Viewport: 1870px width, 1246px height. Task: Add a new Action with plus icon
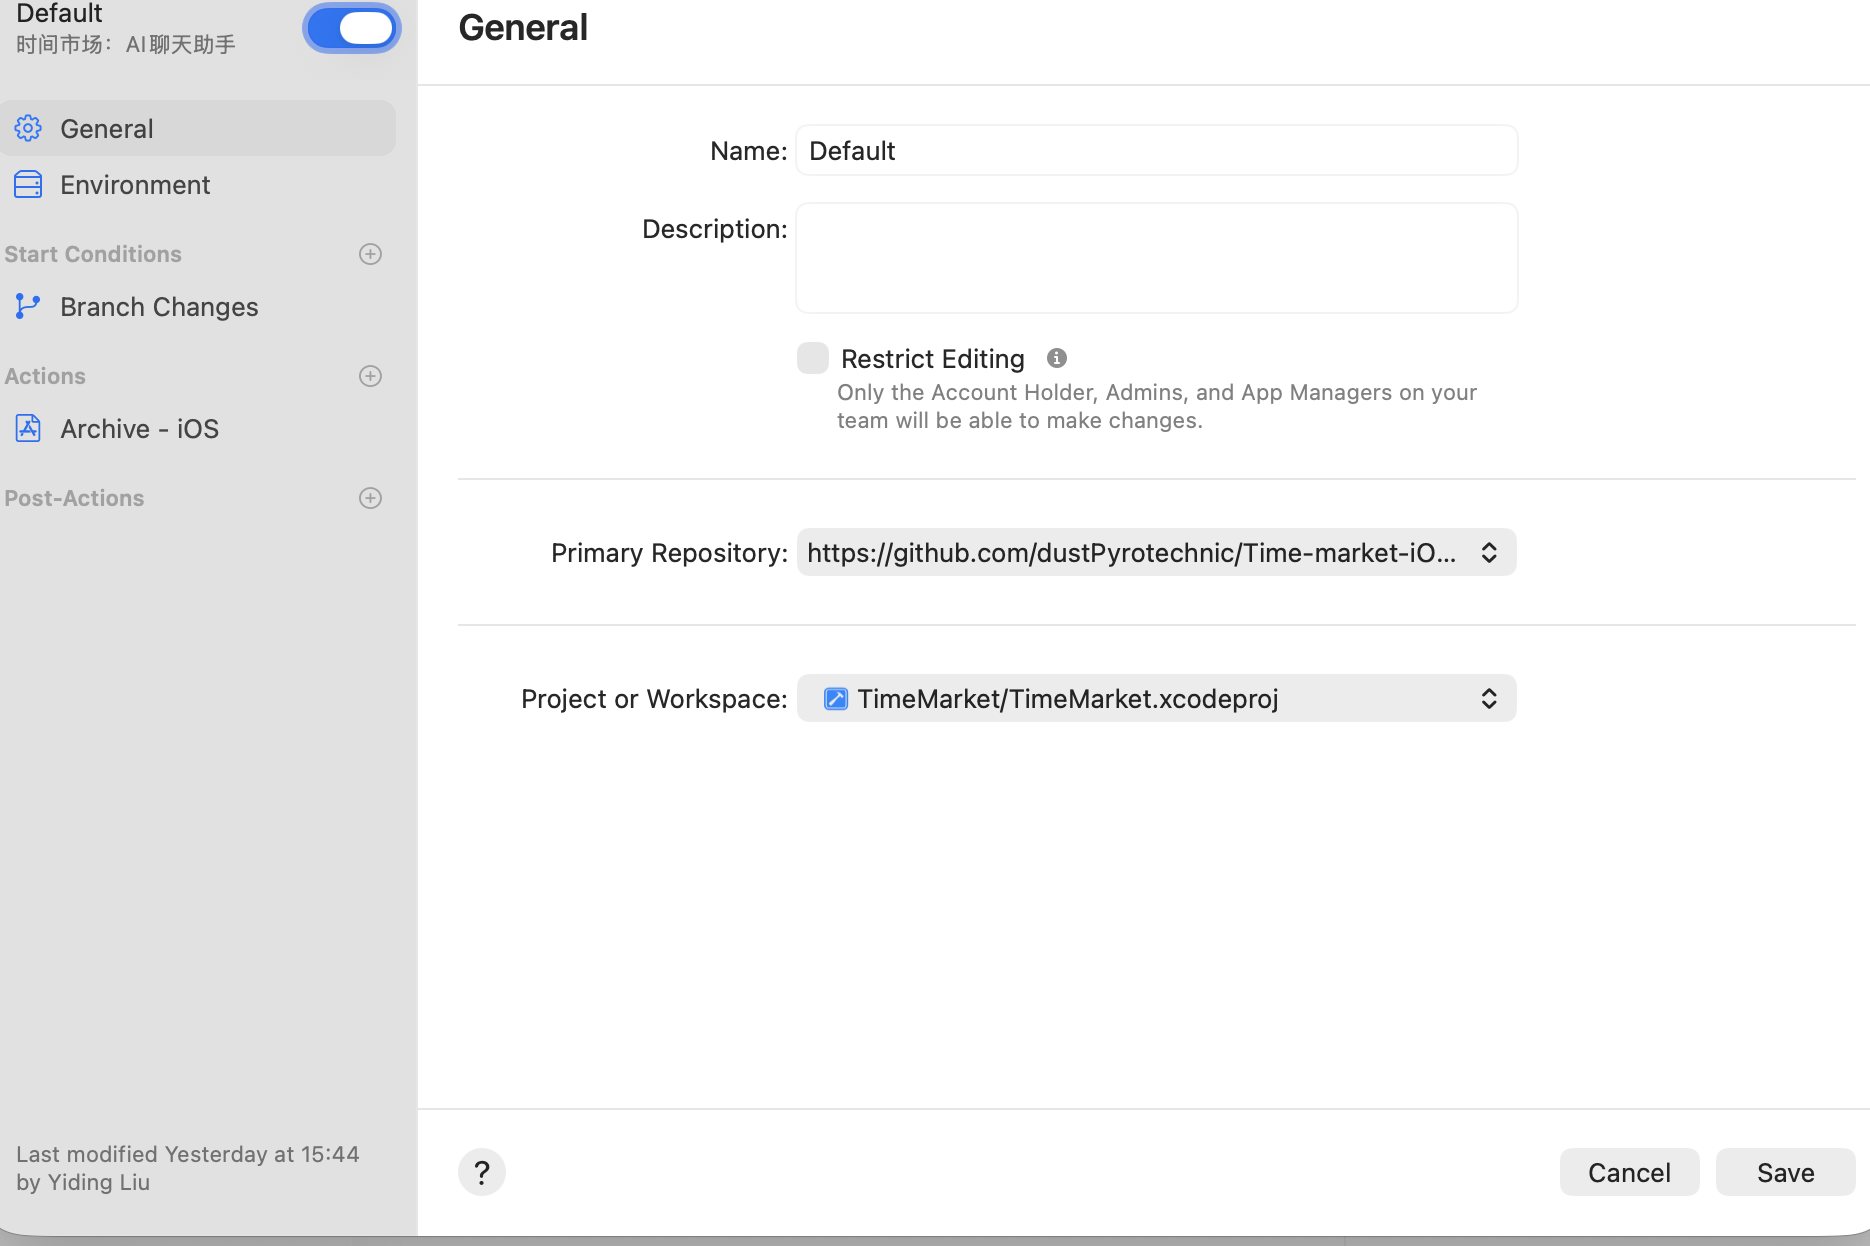coord(370,376)
